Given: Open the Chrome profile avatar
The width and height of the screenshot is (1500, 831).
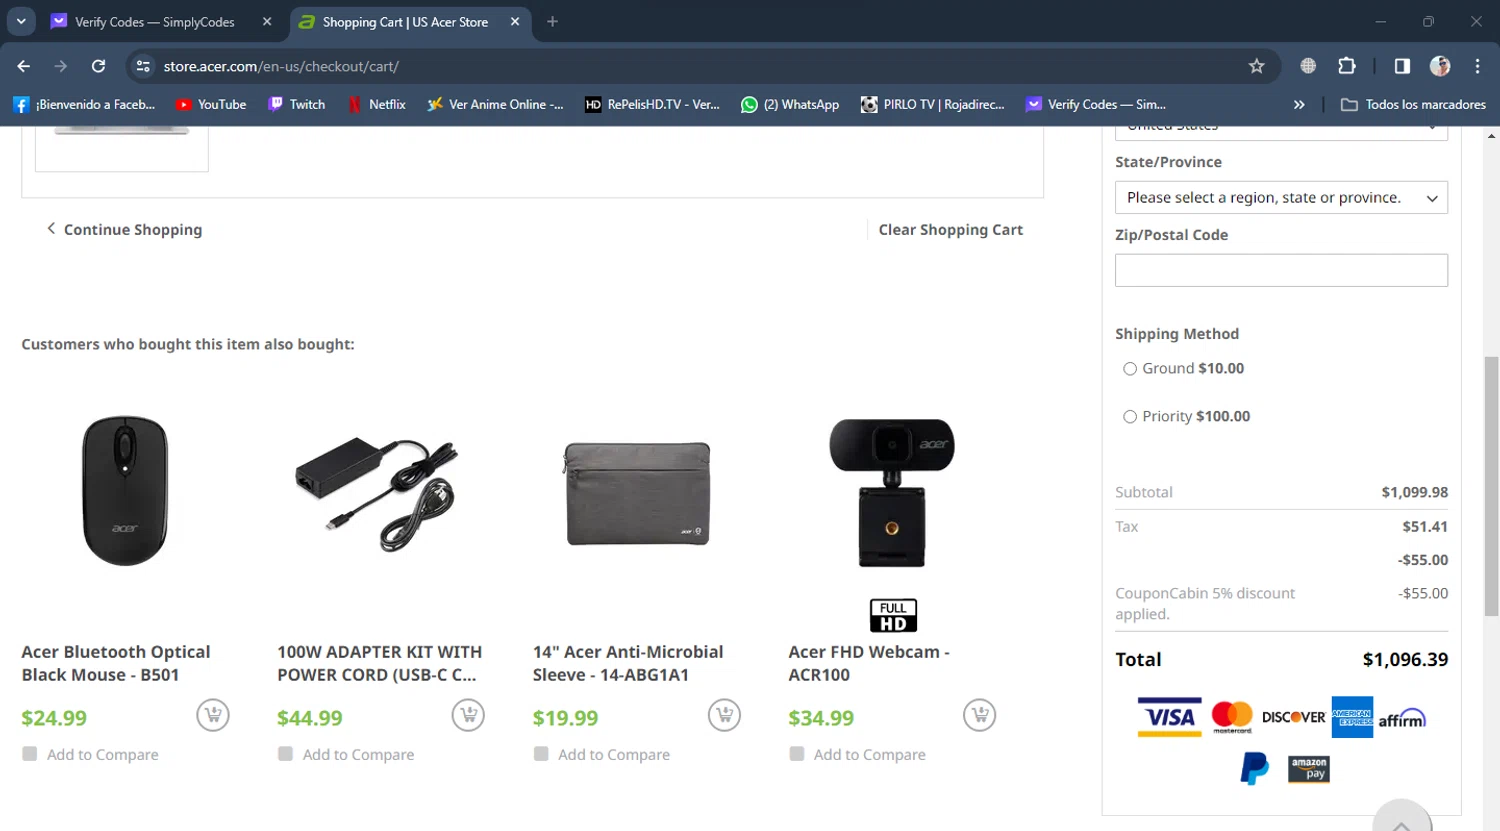Looking at the screenshot, I should point(1440,66).
